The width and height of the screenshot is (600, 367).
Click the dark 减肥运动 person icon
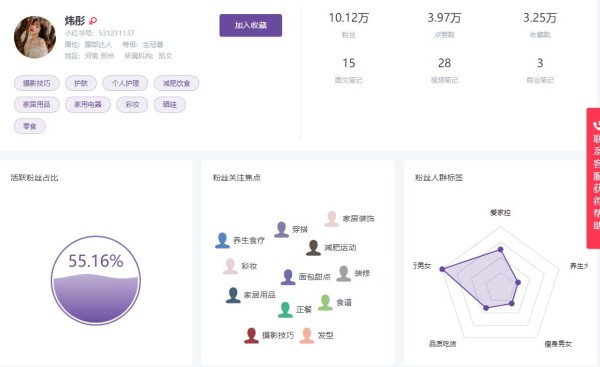[313, 248]
